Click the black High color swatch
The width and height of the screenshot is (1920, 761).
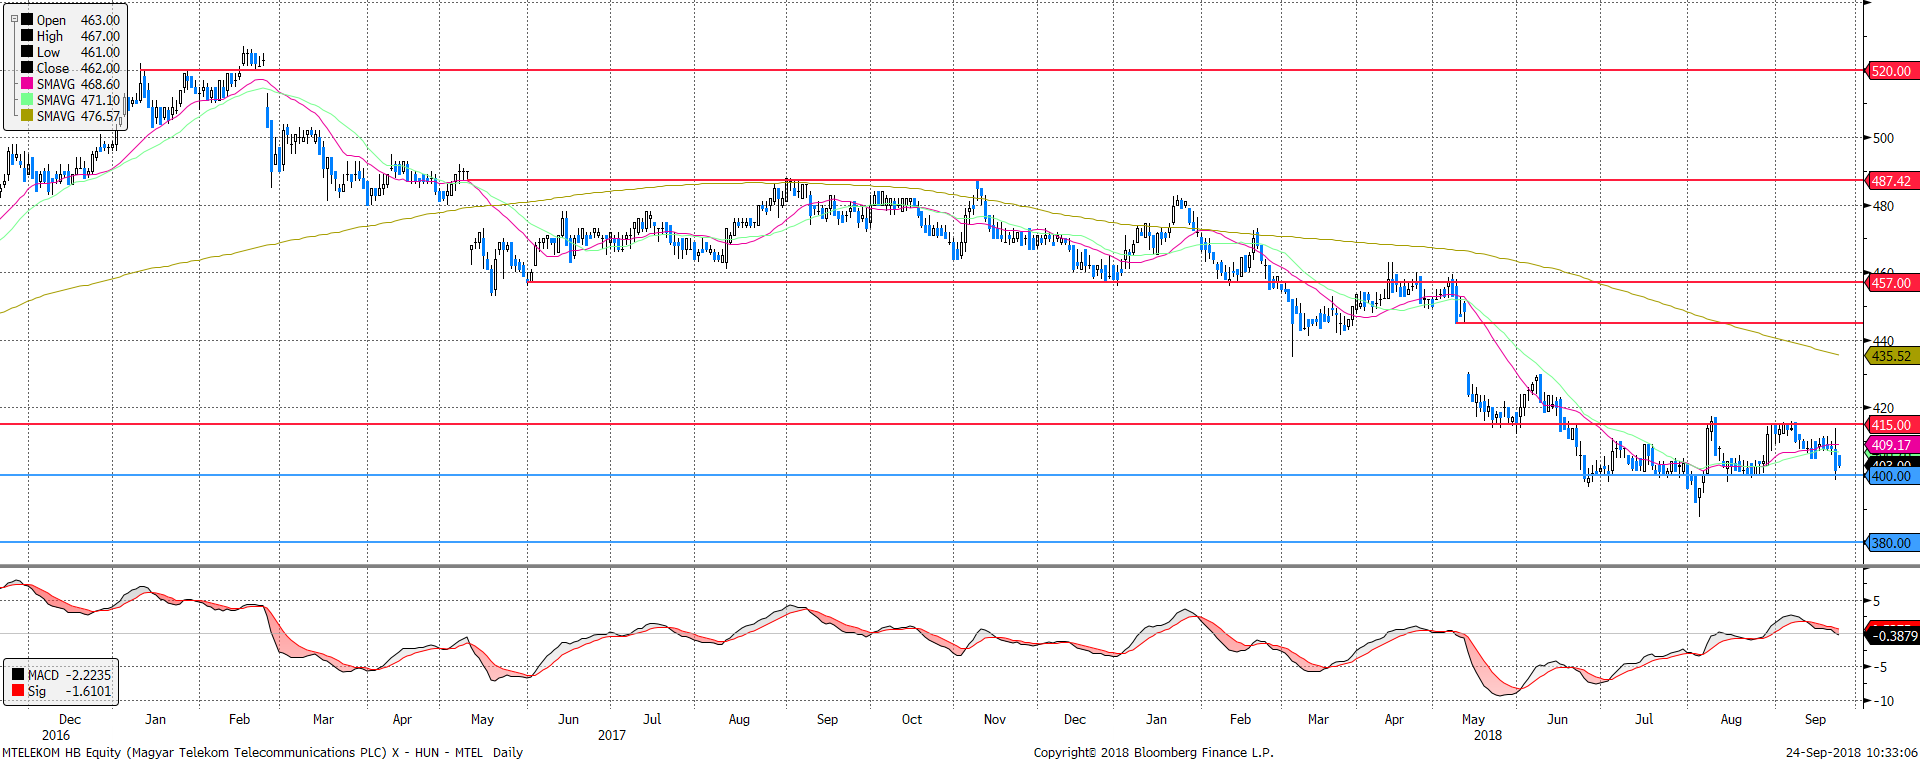[27, 35]
